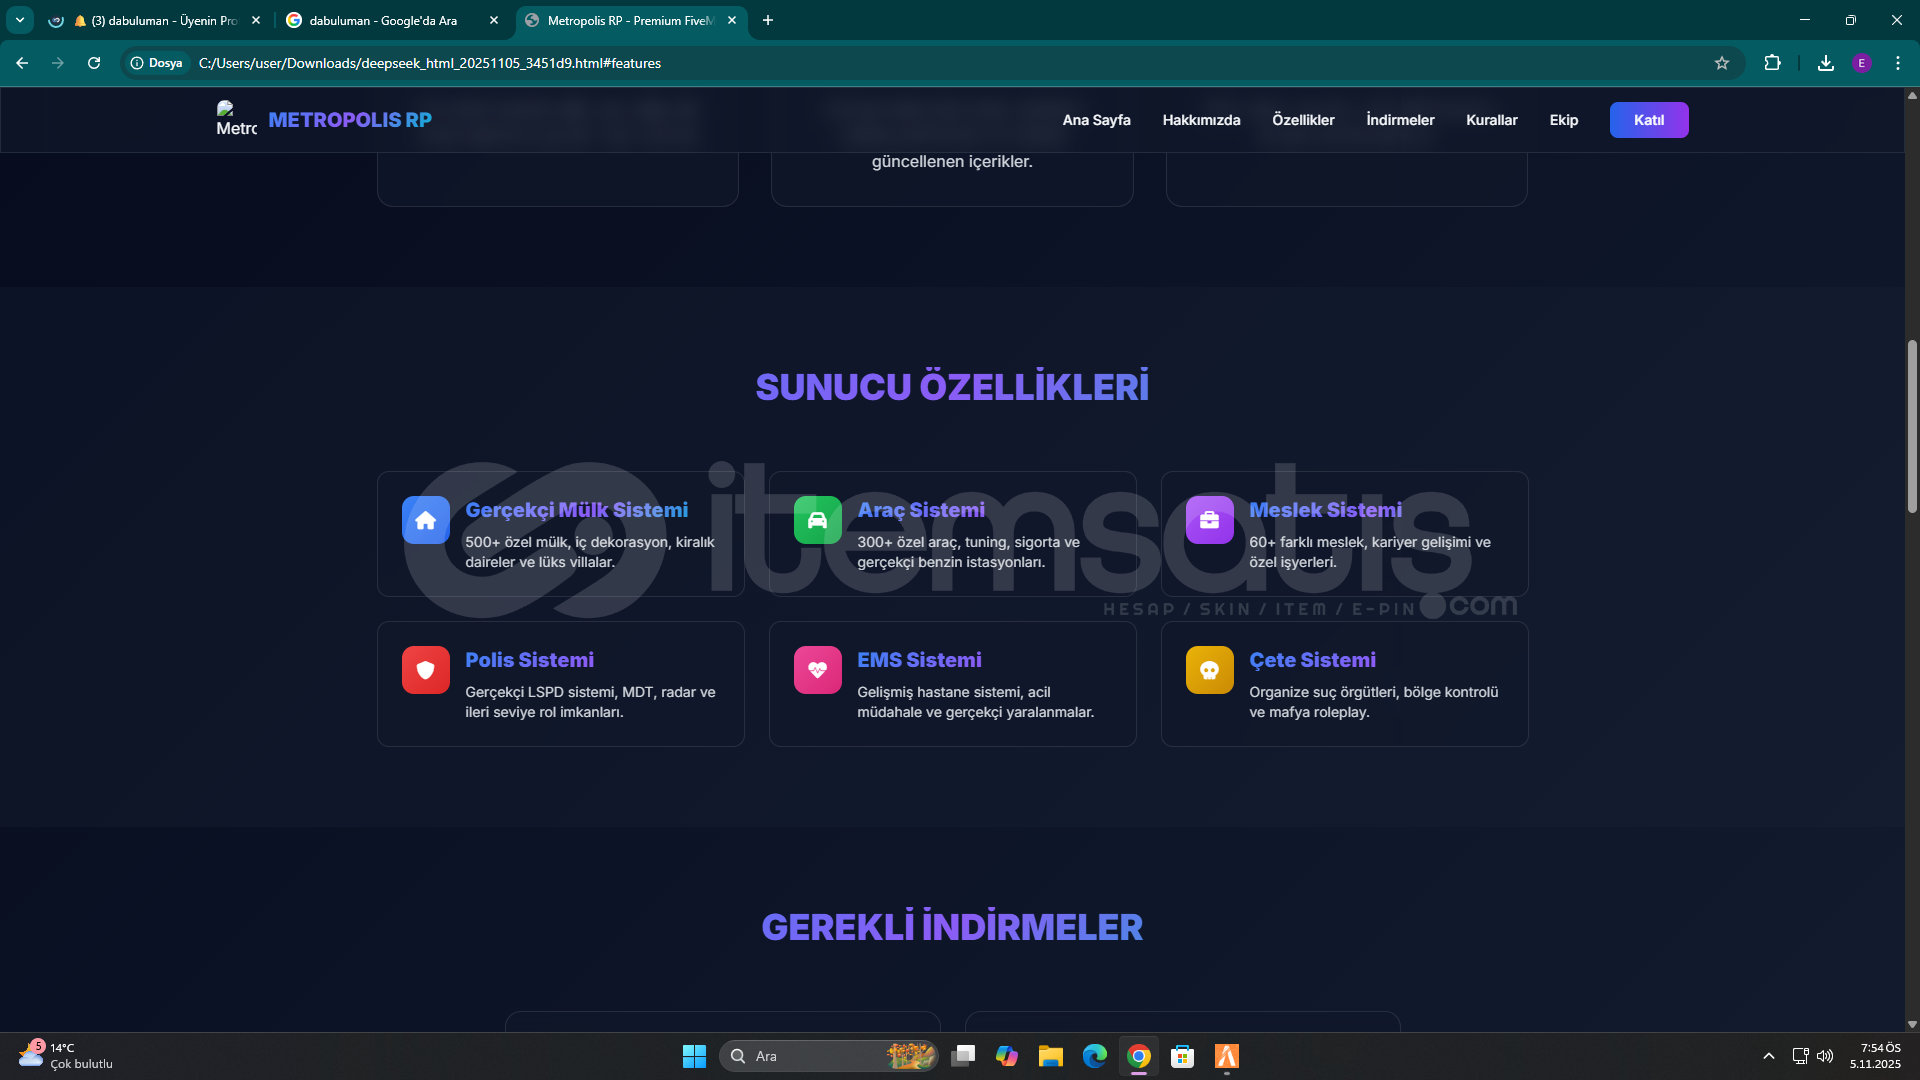Open File Explorer from the taskbar
The image size is (1920, 1080).
tap(1050, 1056)
